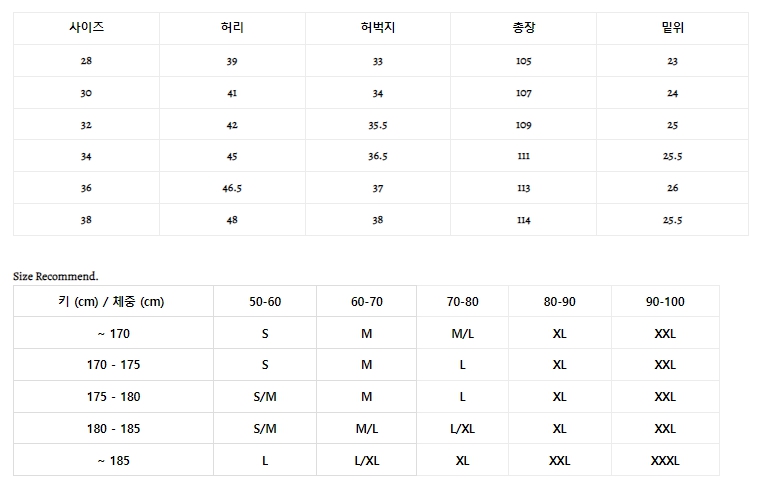Viewport: 768px width, 494px height.
Task: Click the rise value 26
Action: pos(672,188)
